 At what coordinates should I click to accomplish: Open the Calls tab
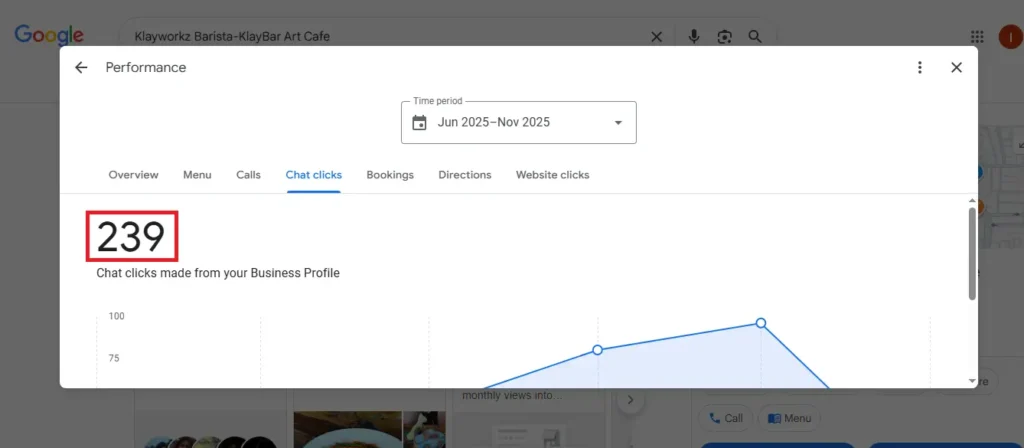click(248, 175)
